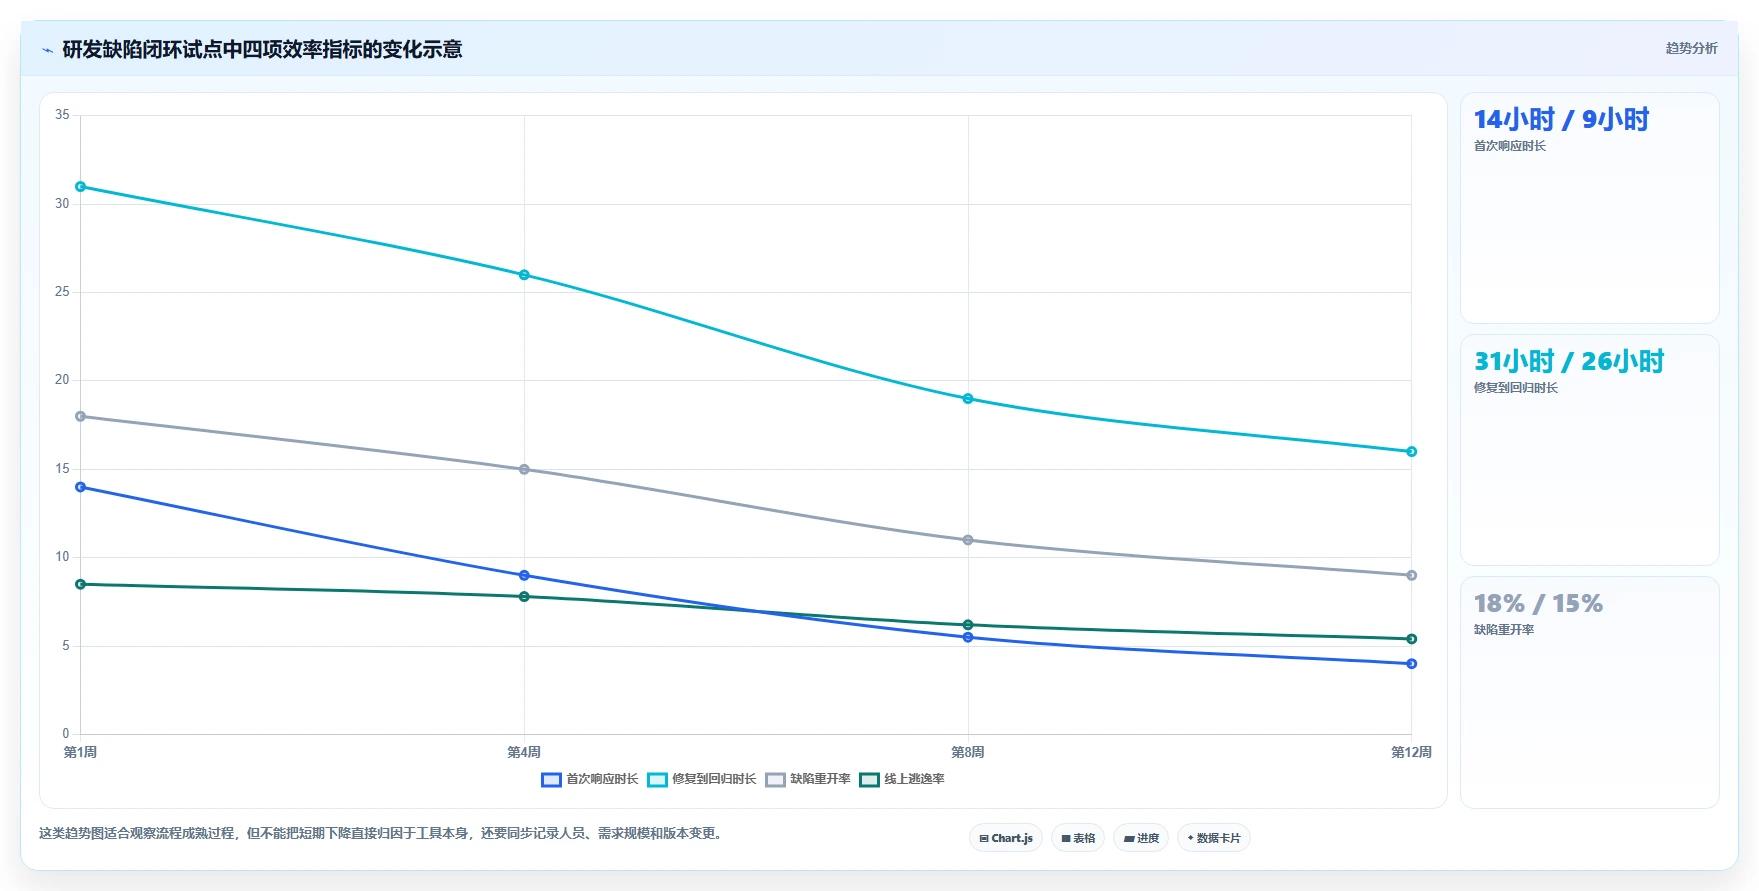Toggle 缺陷重开率 legend swatch
This screenshot has width=1759, height=891.
click(775, 780)
